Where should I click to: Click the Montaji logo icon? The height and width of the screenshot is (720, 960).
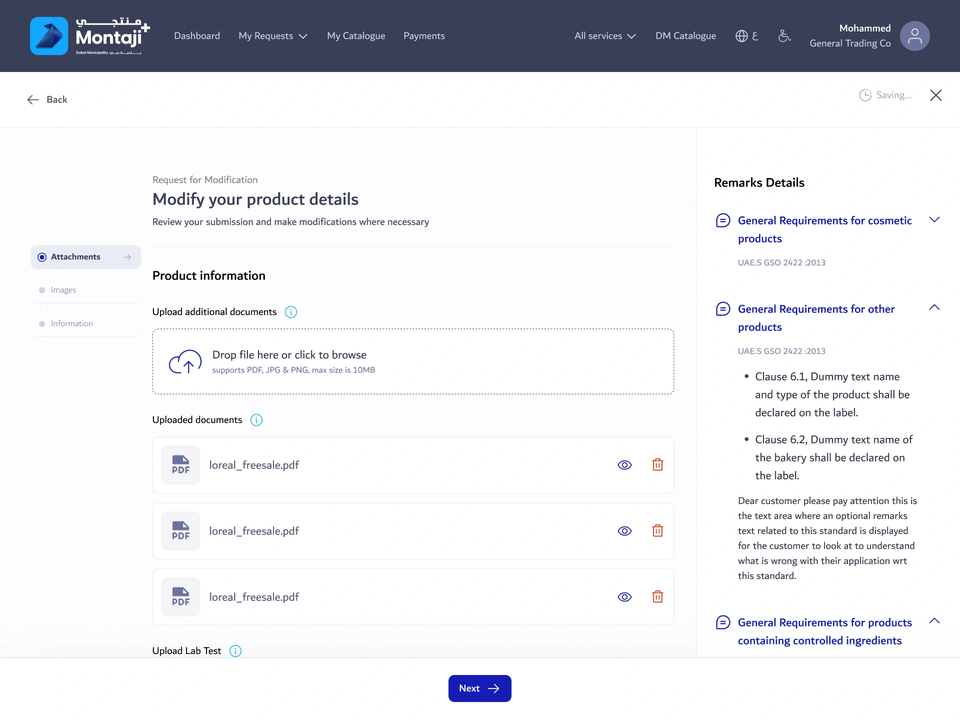49,36
